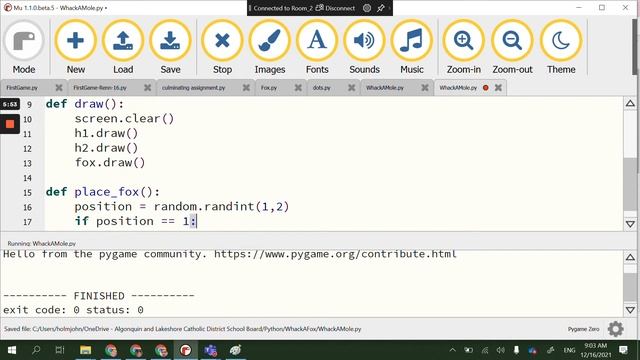Create a New file
The image size is (640, 360).
[x=76, y=47]
